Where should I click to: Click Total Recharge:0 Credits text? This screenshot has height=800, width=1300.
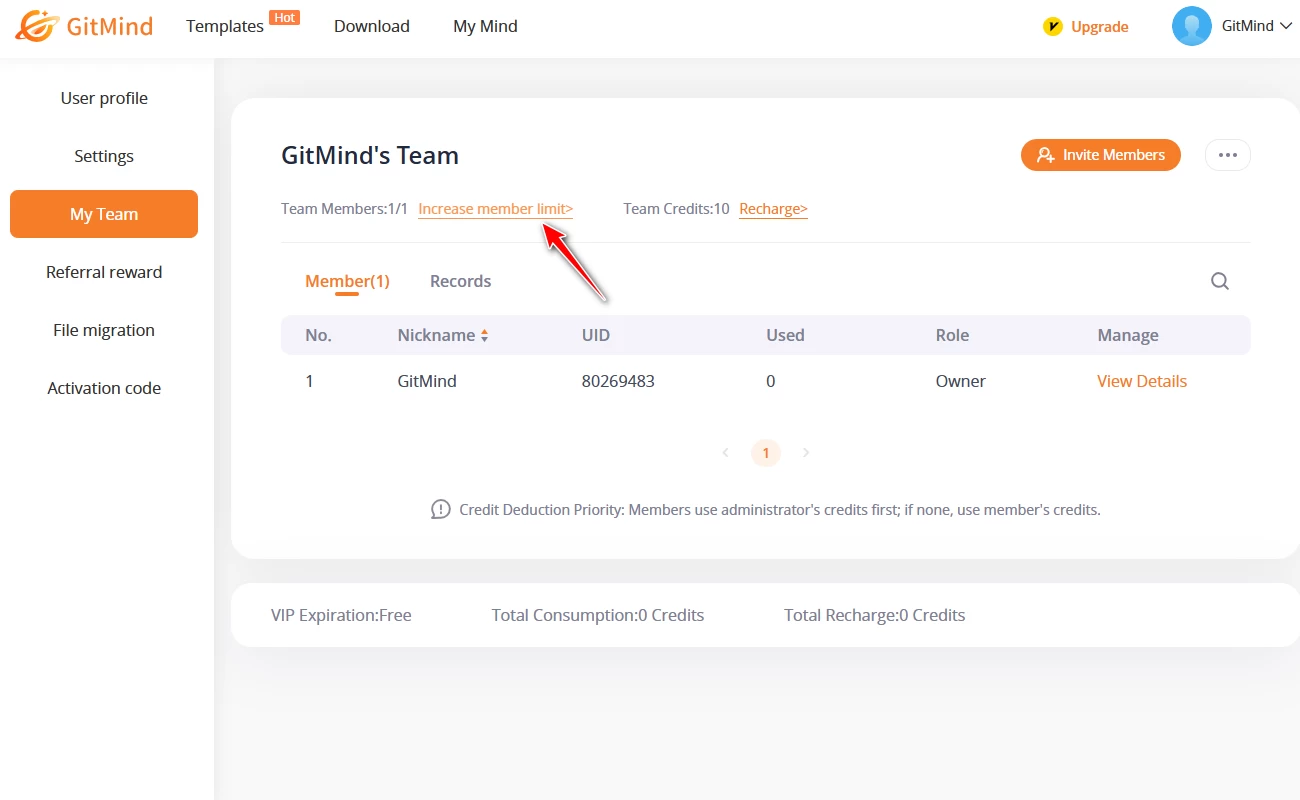(875, 615)
